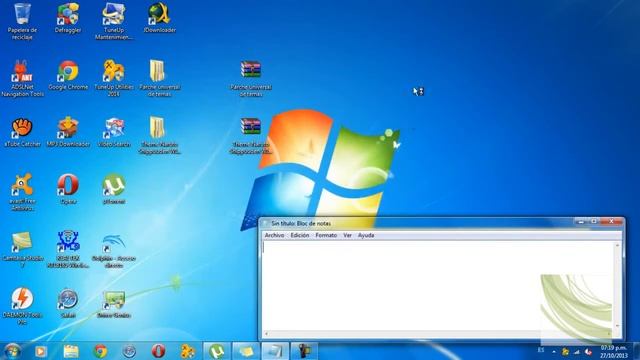The width and height of the screenshot is (640, 360).
Task: Open the Edición menu in Notepad
Action: [300, 235]
